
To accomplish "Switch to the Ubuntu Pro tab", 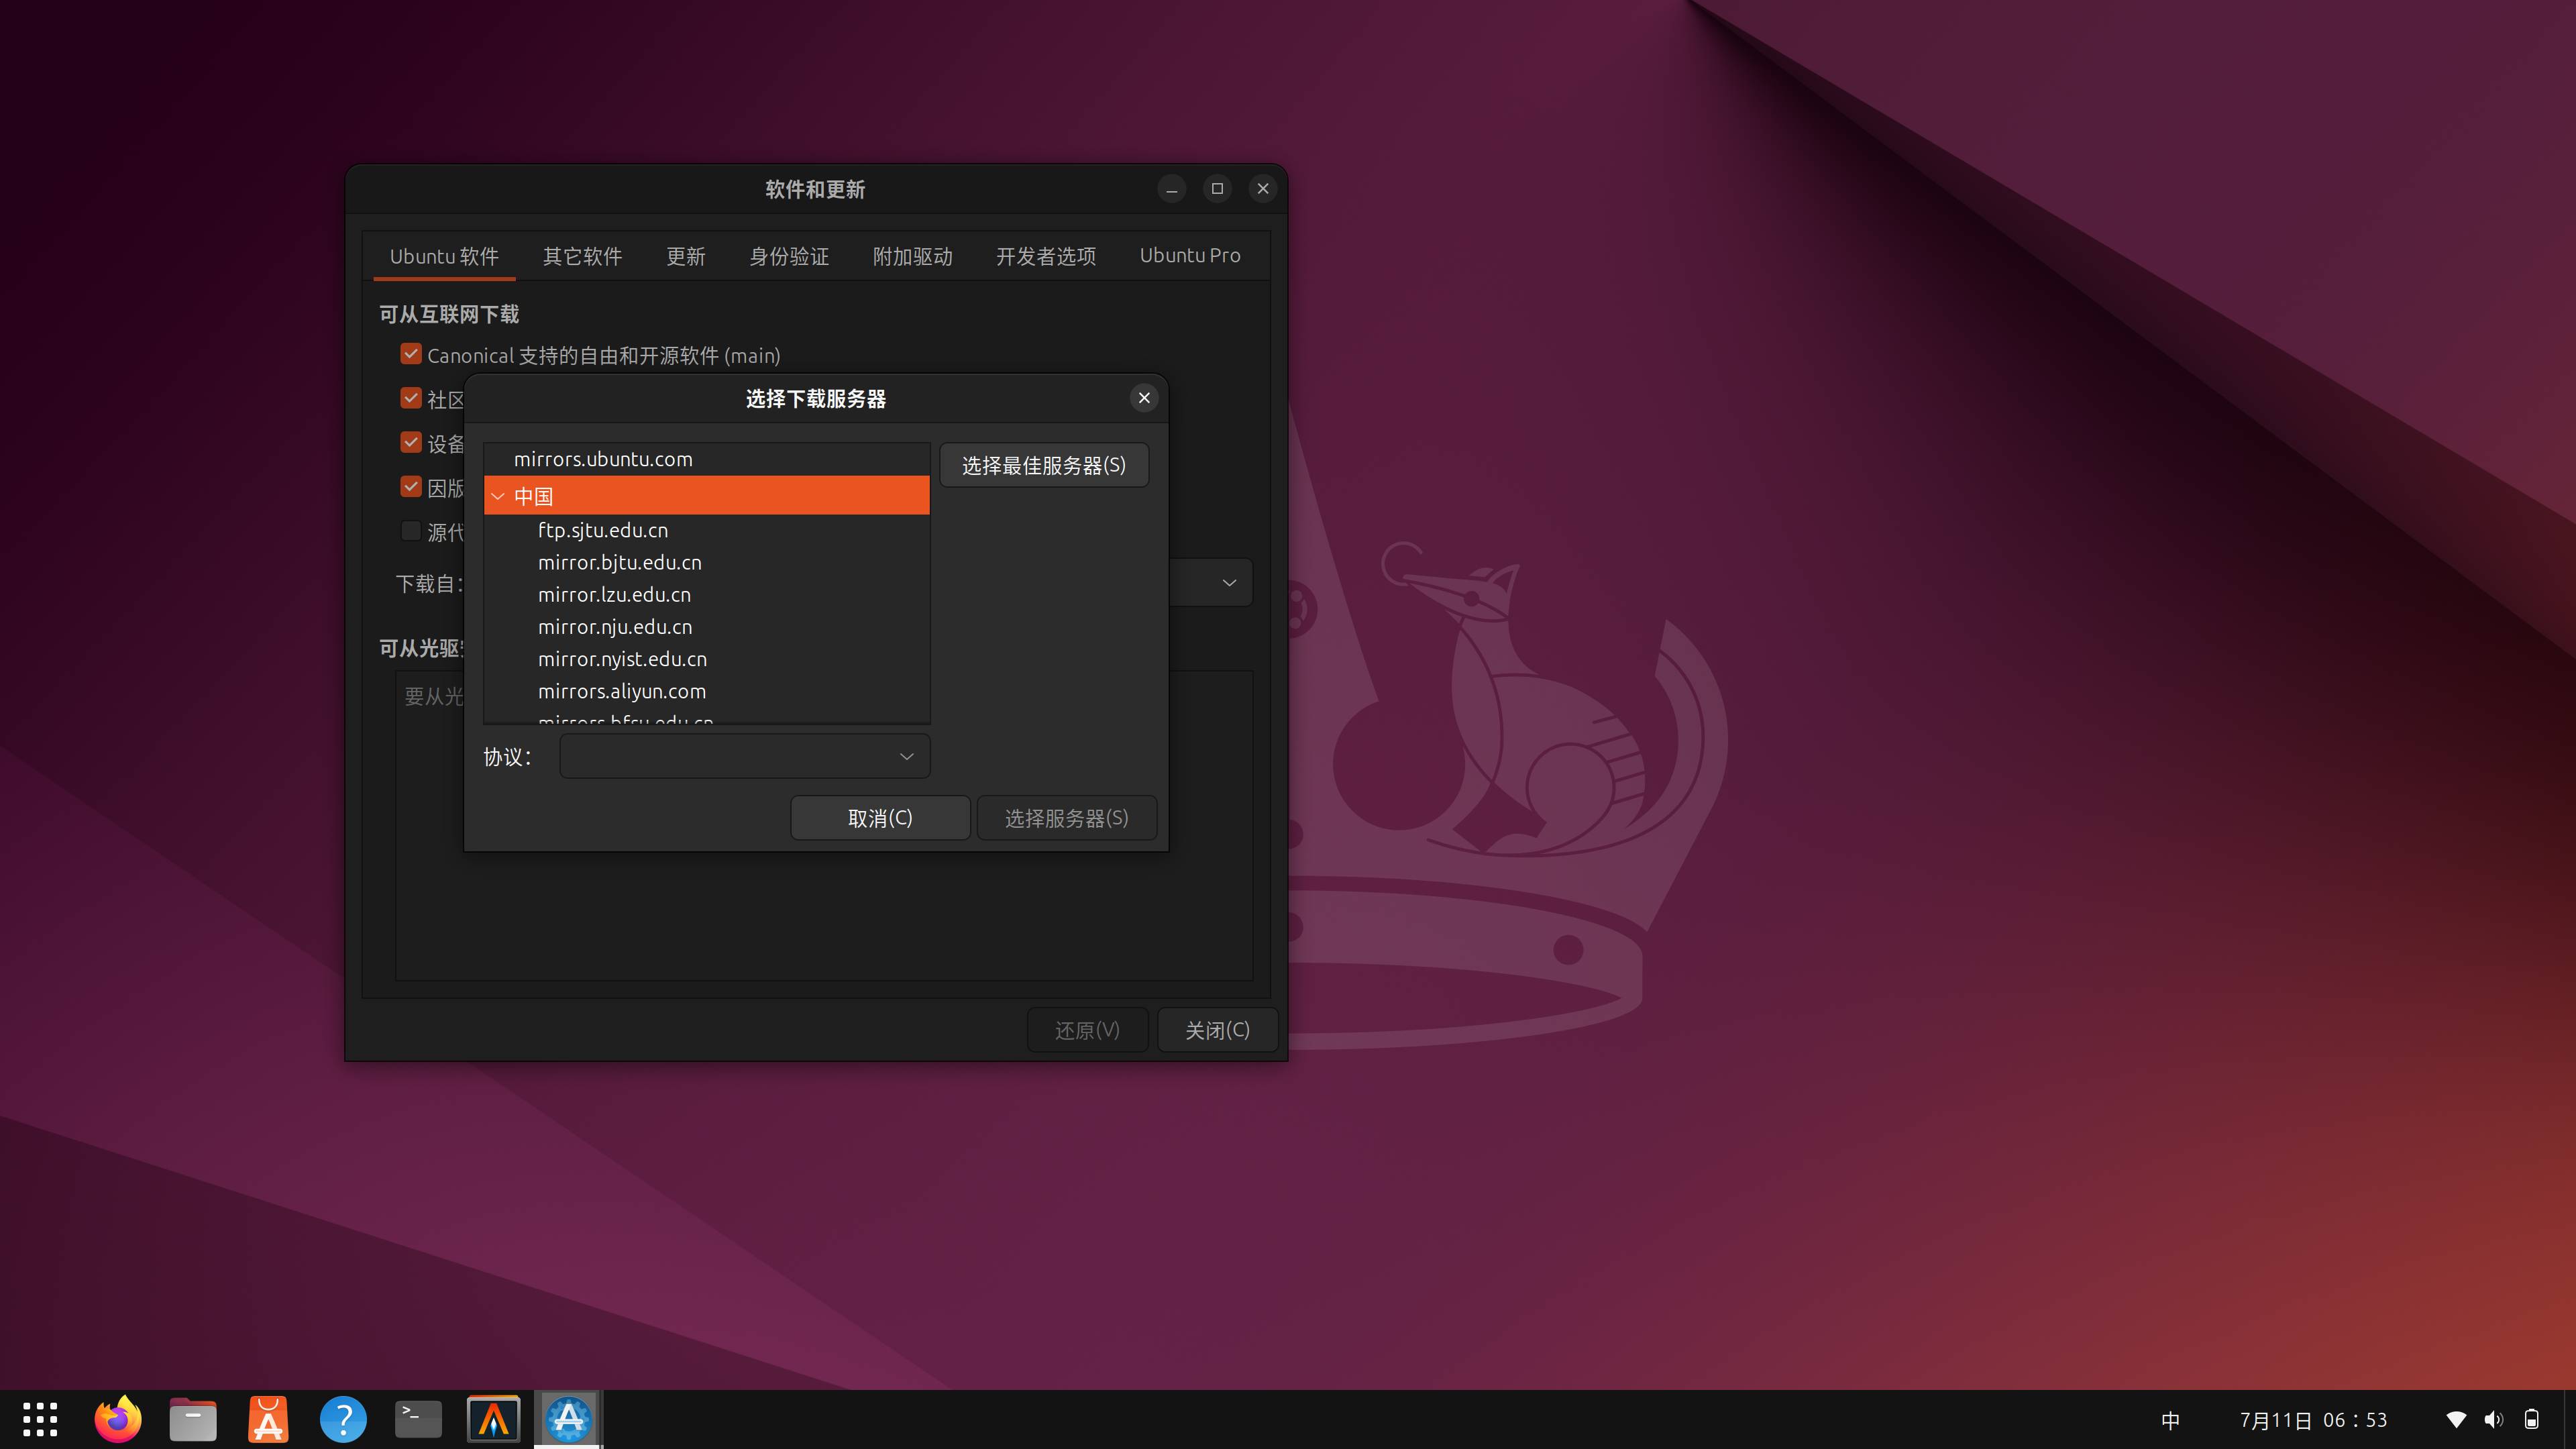I will (1190, 256).
